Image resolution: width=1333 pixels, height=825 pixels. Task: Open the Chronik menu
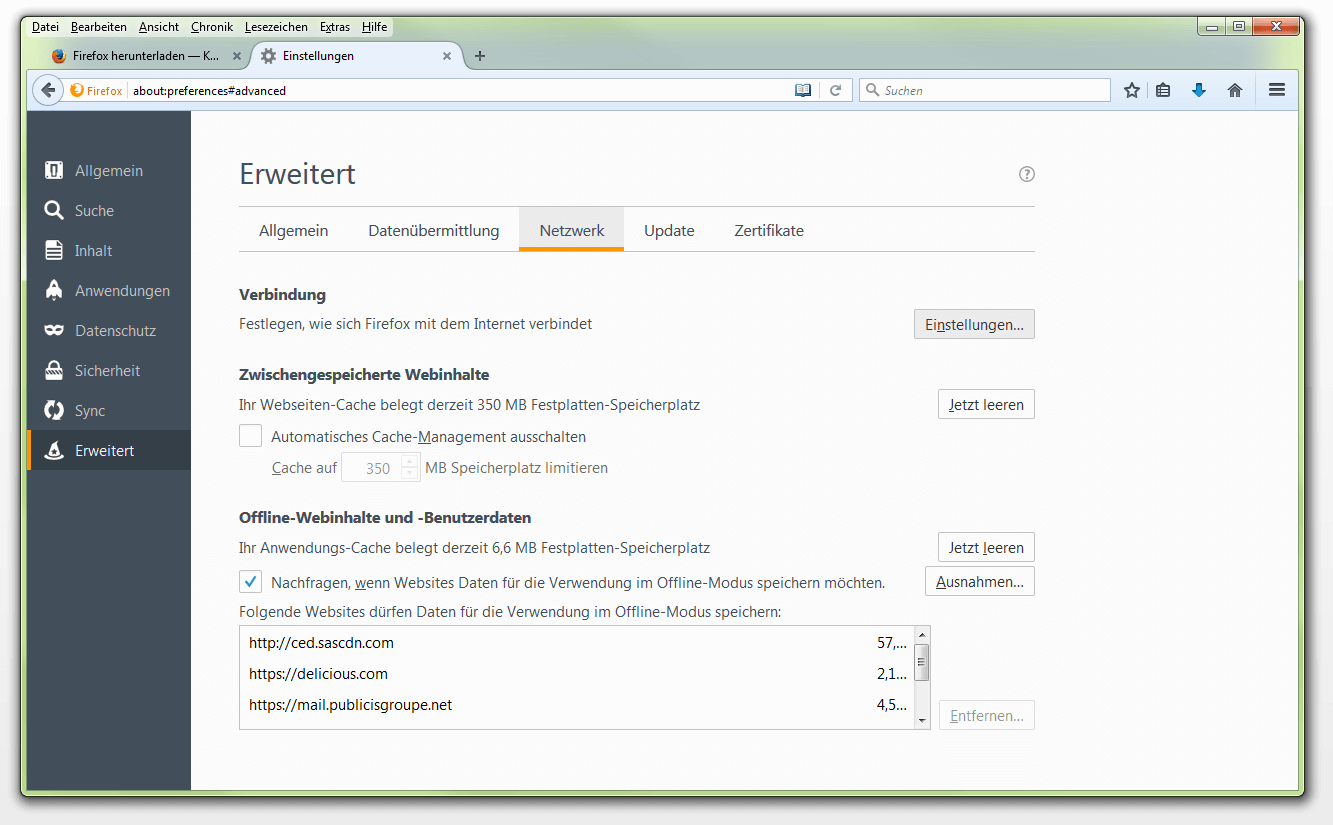[211, 27]
